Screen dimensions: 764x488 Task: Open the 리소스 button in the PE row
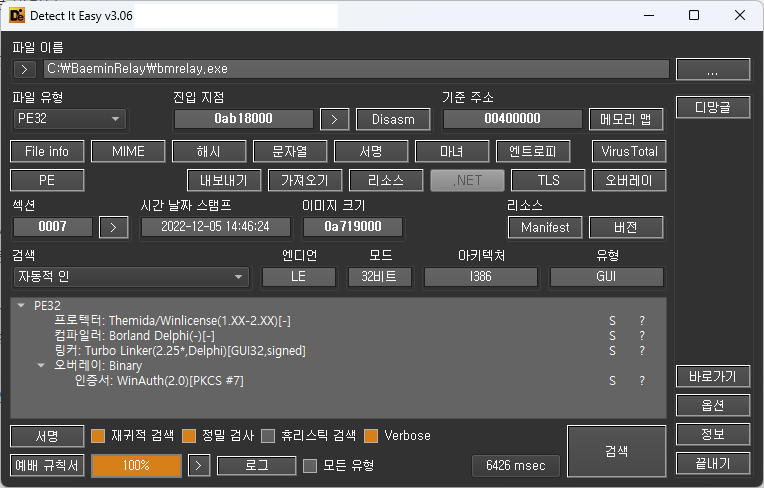coord(386,181)
